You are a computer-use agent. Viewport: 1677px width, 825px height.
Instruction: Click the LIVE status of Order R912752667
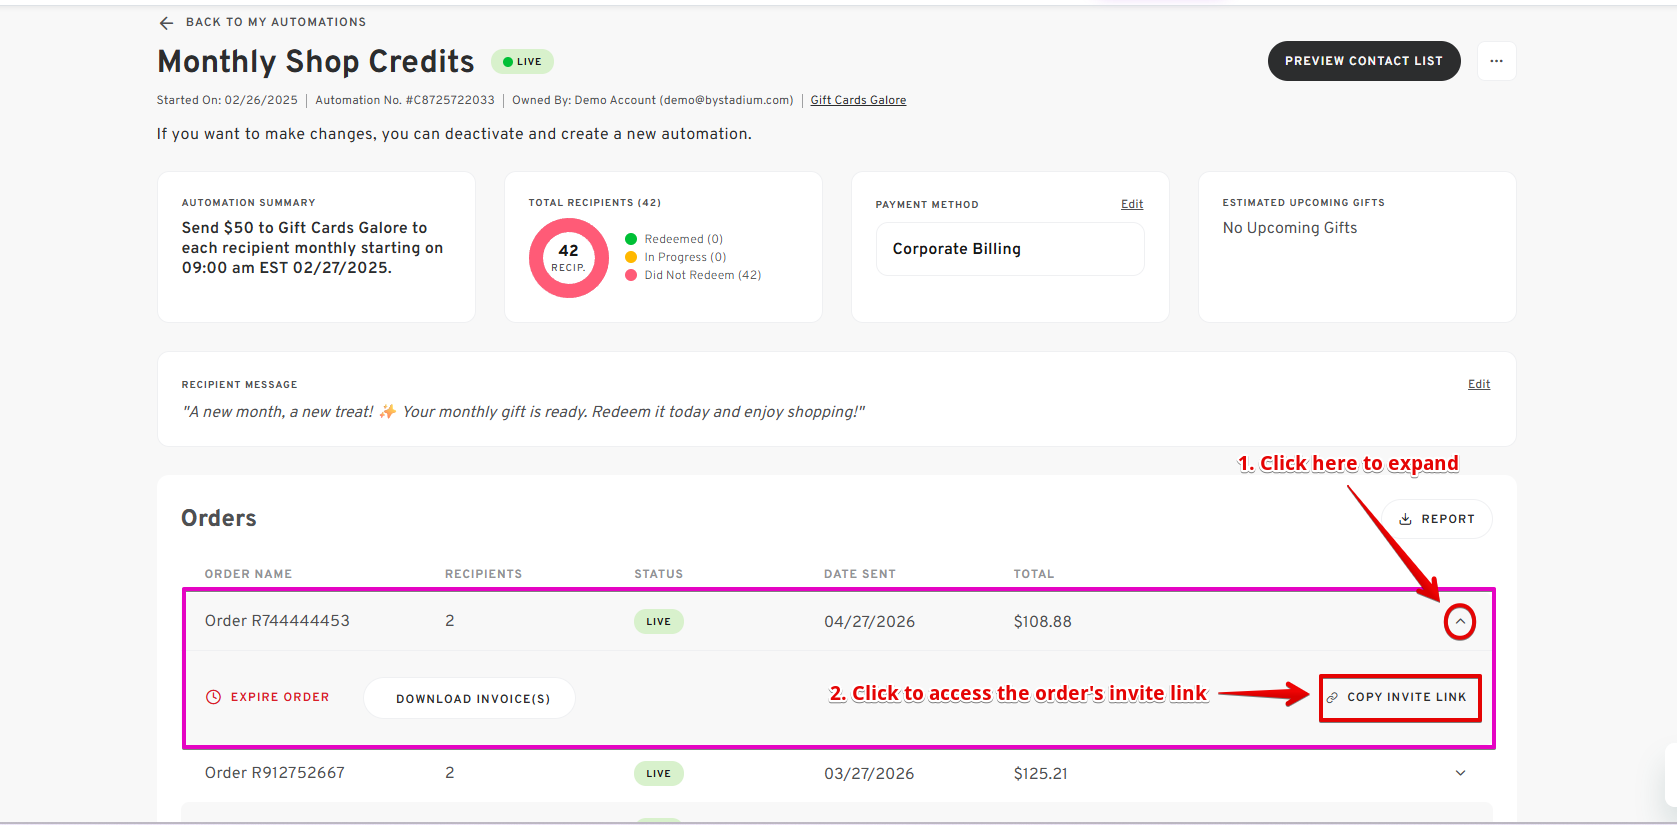tap(659, 774)
